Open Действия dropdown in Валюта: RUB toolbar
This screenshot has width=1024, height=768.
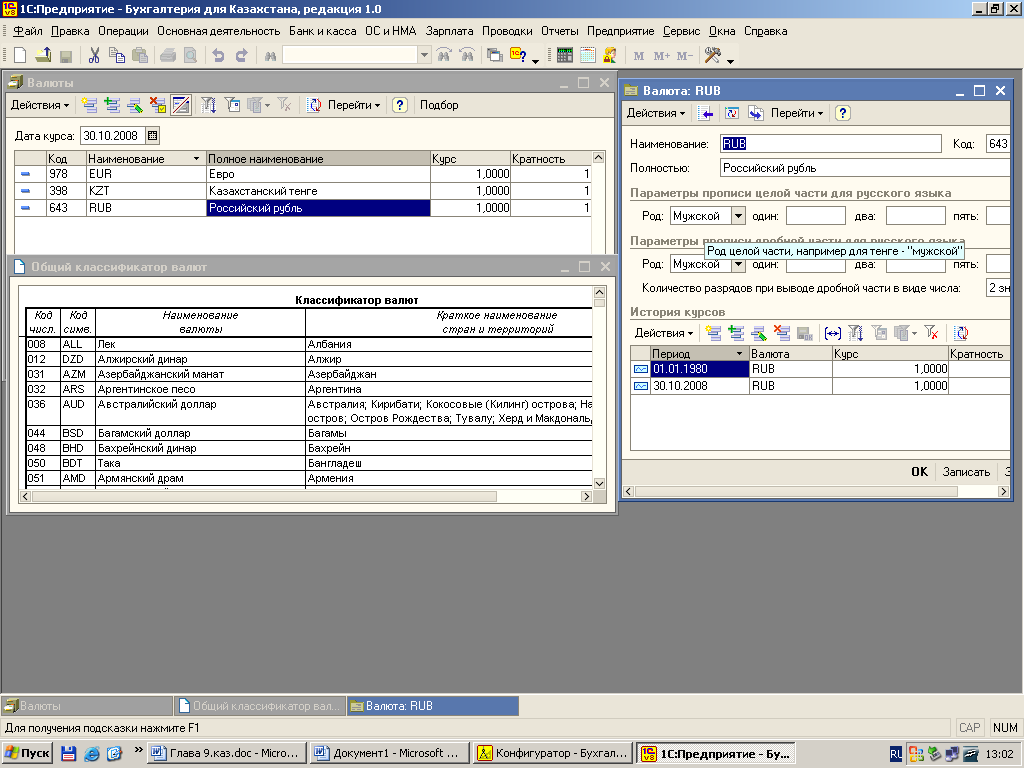click(x=656, y=113)
